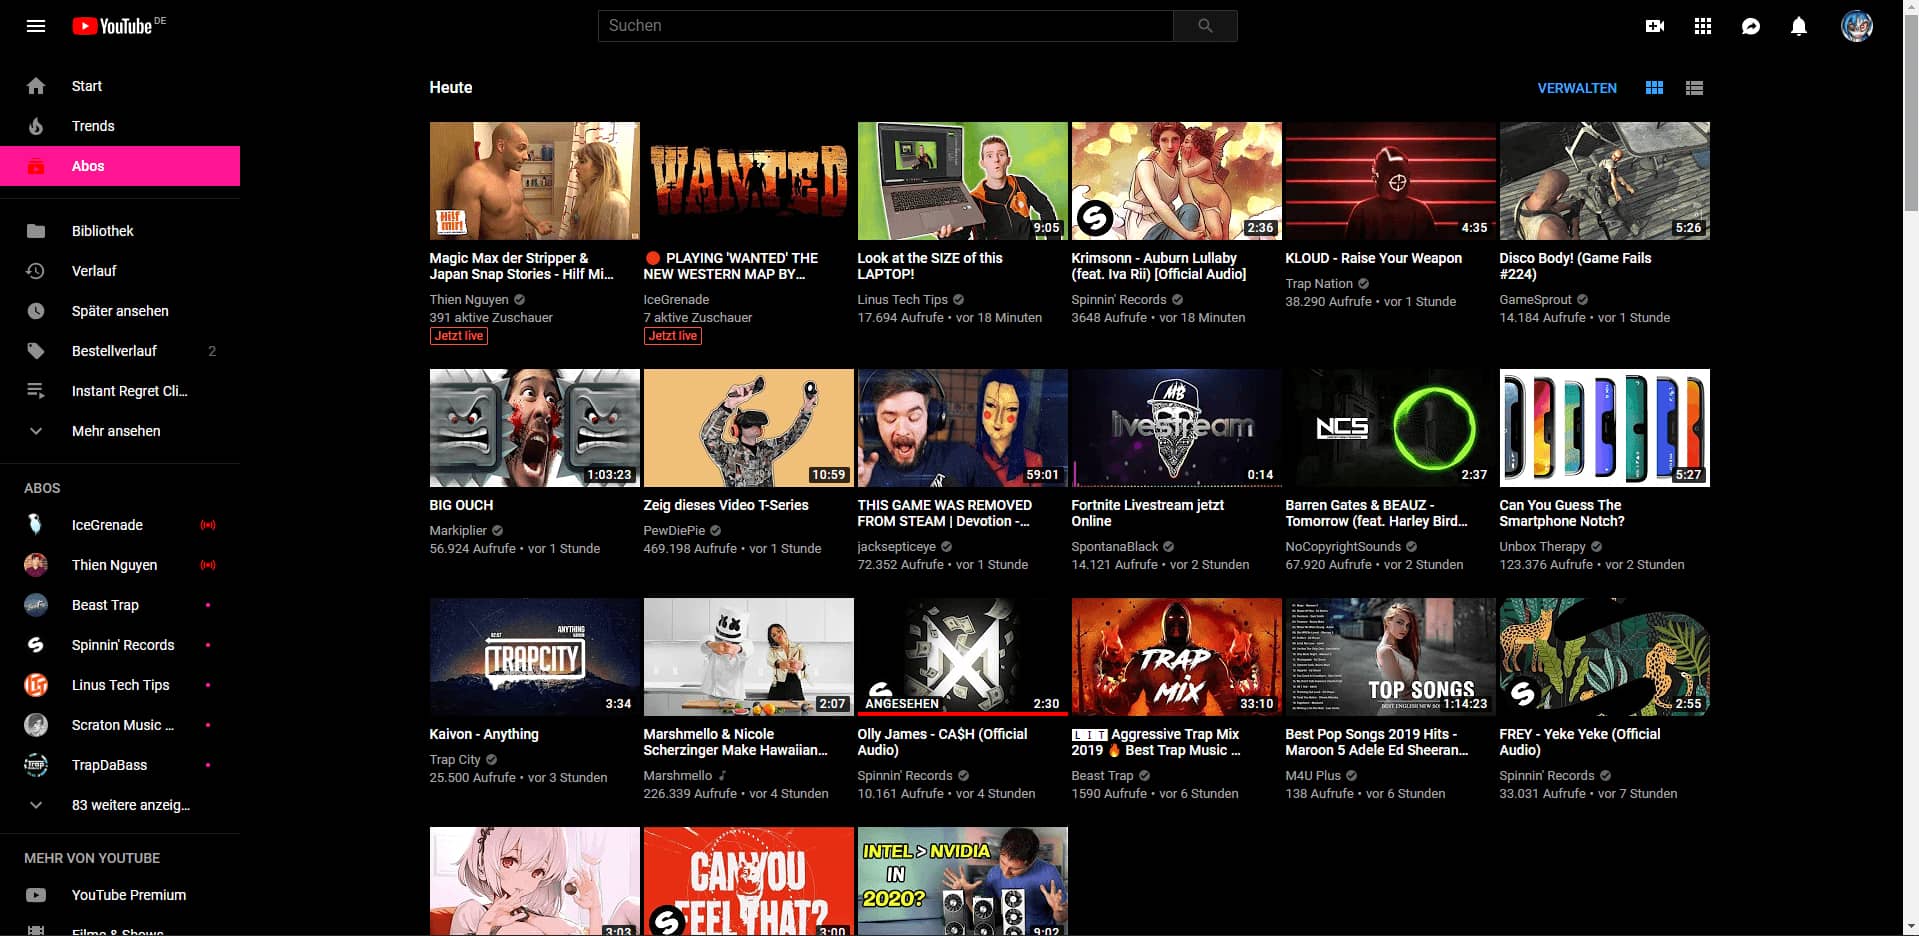Open the messages icon in header
This screenshot has width=1919, height=936.
[1751, 26]
